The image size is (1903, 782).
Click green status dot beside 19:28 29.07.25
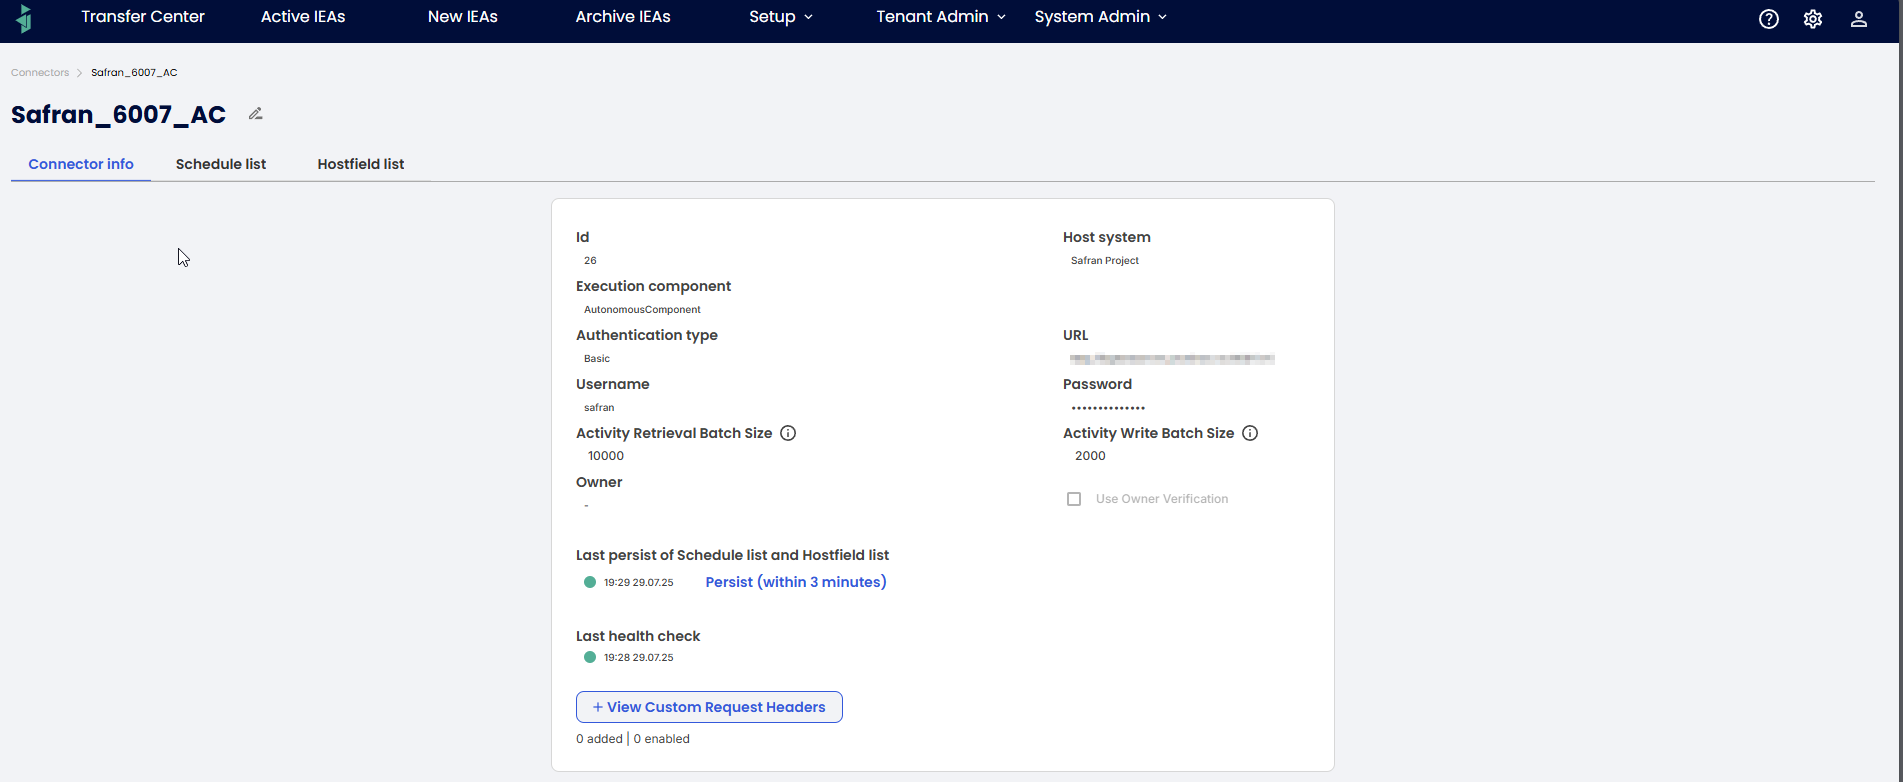pyautogui.click(x=590, y=657)
